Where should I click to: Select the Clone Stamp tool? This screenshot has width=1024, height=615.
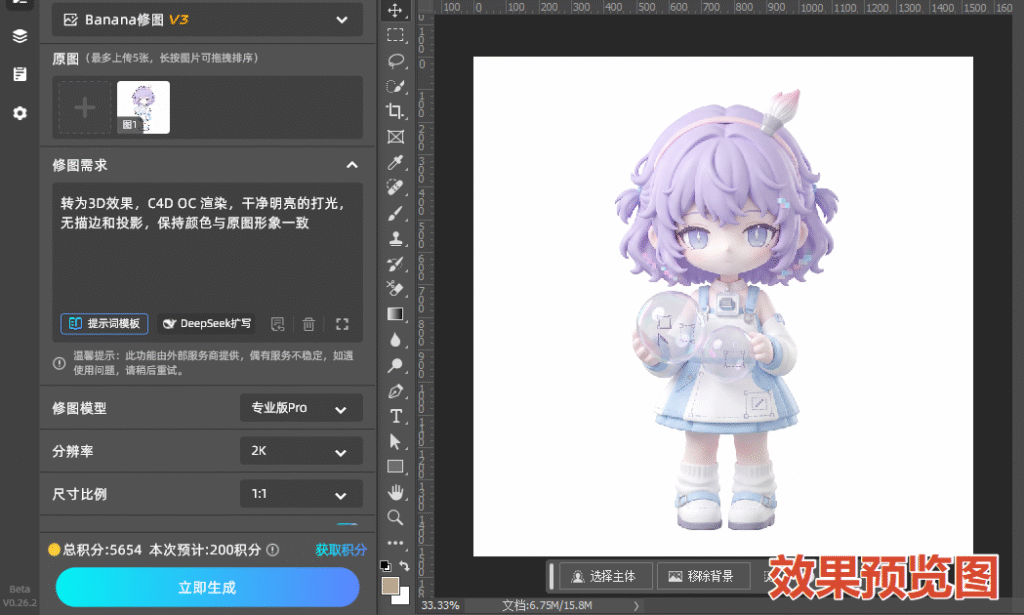click(x=395, y=238)
